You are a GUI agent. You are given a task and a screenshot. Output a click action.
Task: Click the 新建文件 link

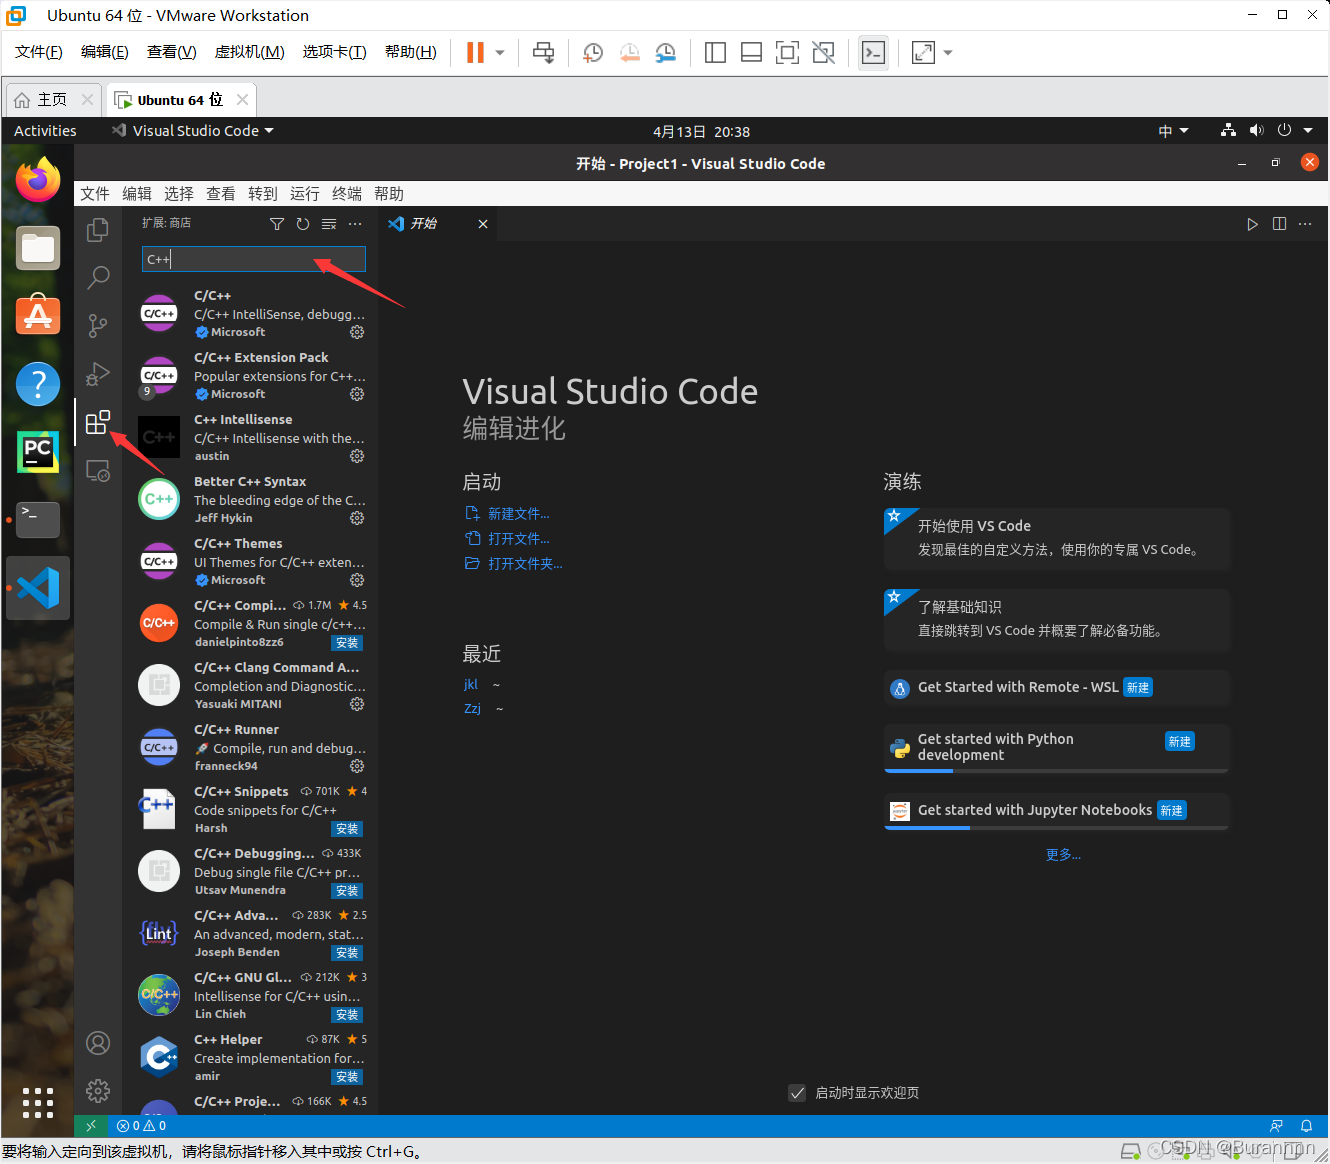[x=518, y=514]
